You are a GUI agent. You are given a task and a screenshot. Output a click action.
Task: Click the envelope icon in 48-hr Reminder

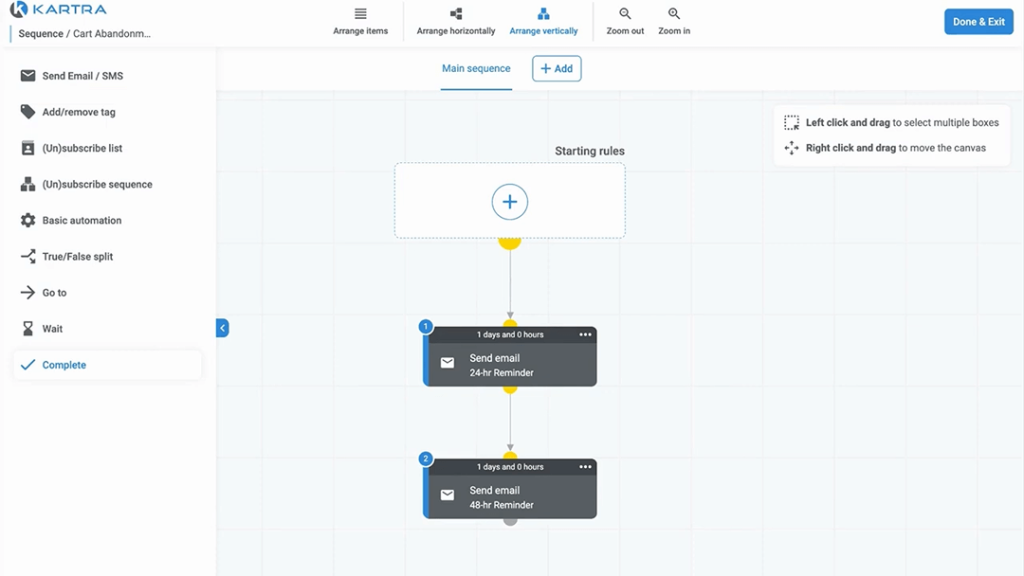tap(447, 495)
